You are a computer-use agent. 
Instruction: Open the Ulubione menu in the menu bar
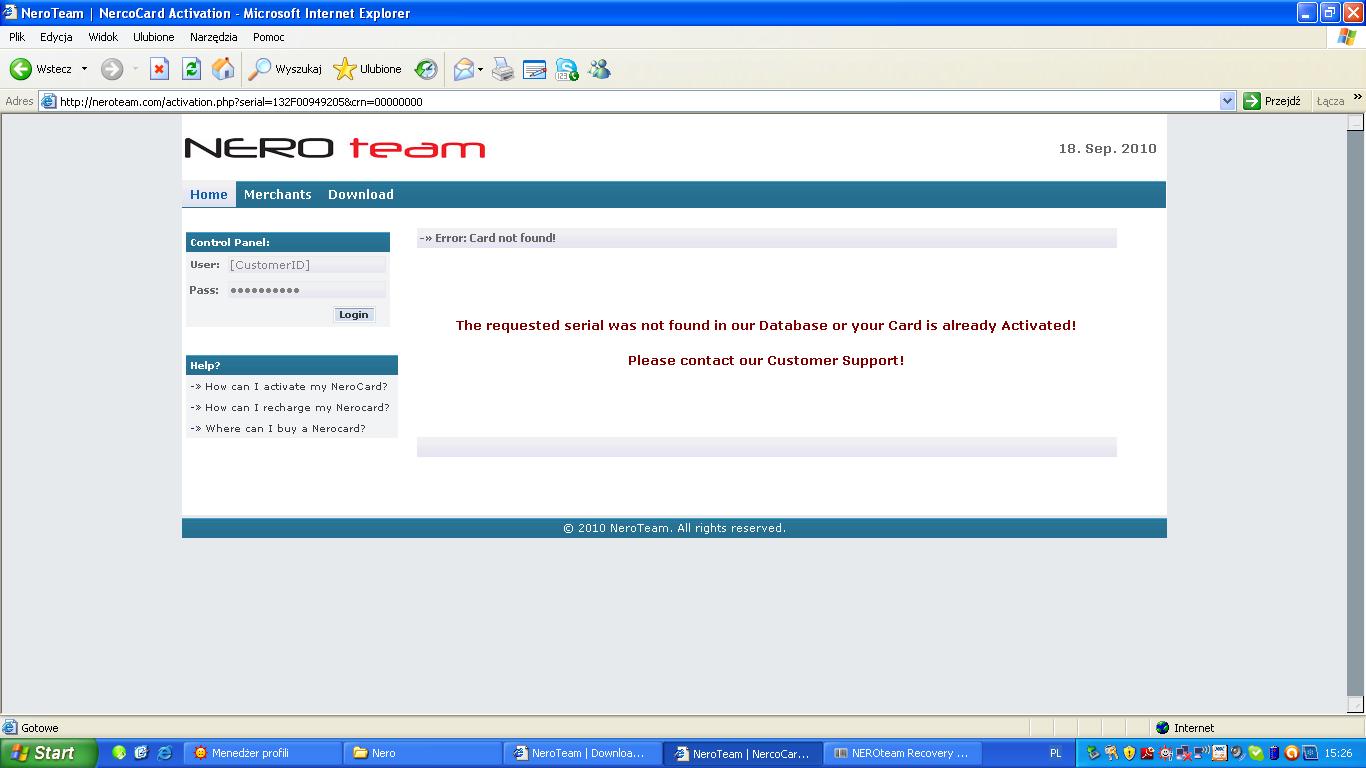click(154, 37)
